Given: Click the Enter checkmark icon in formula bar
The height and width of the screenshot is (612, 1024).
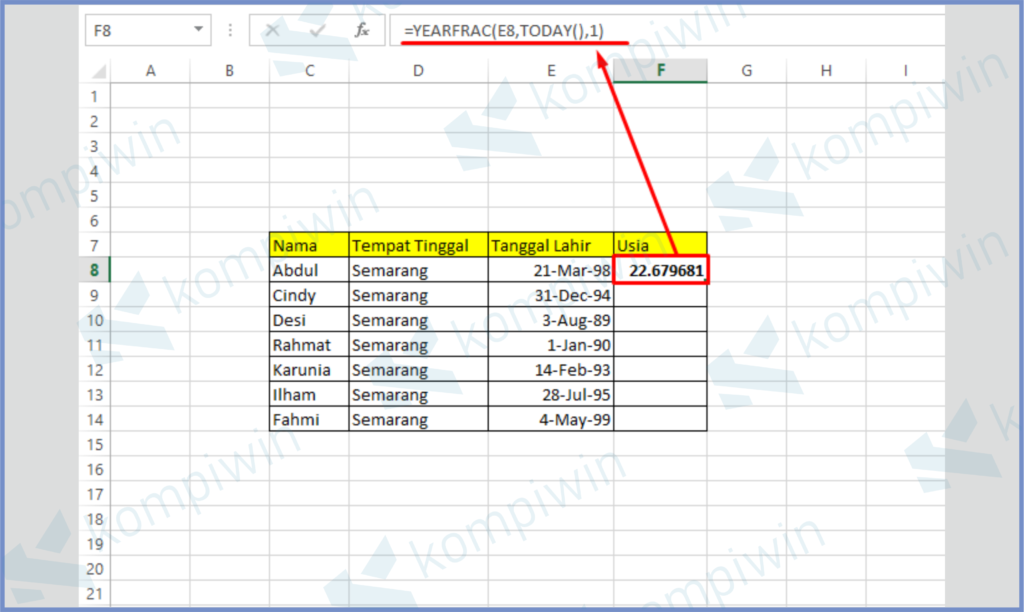Looking at the screenshot, I should [x=318, y=30].
